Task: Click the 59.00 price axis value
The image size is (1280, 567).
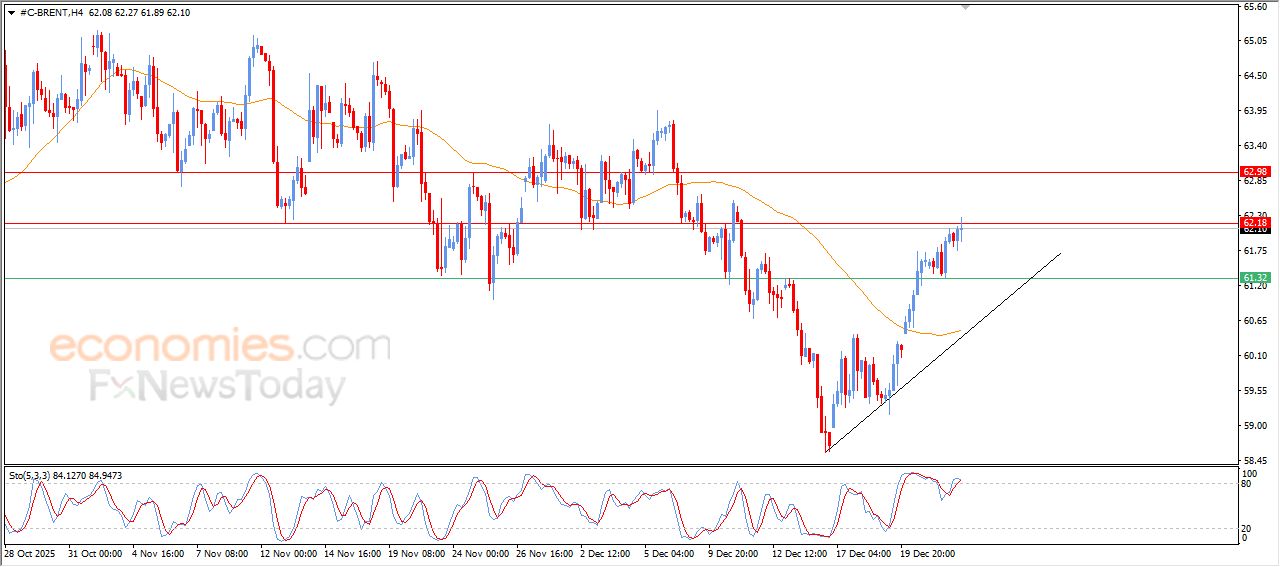Action: click(x=1255, y=426)
